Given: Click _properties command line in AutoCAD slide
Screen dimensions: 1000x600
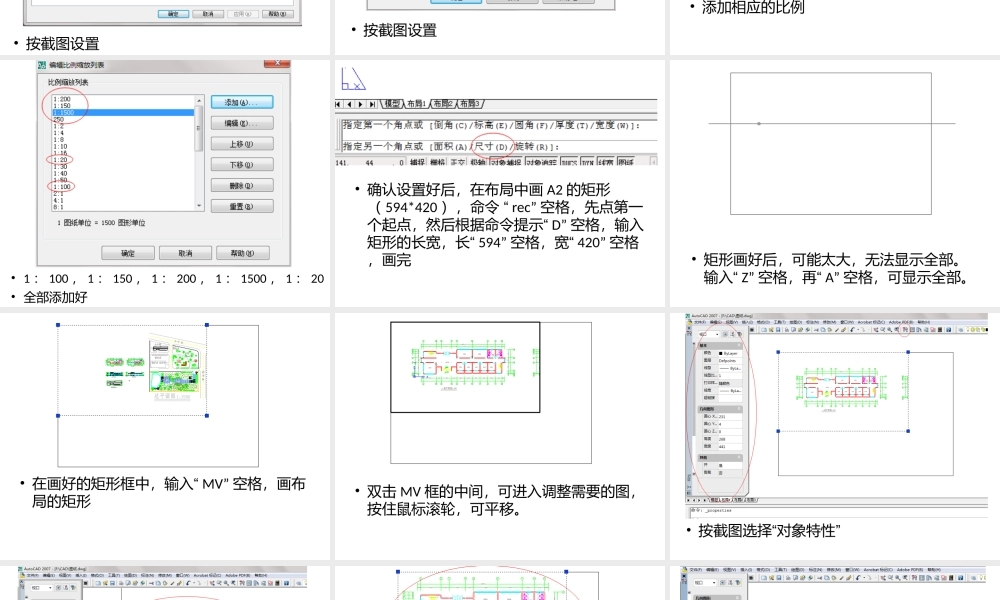Looking at the screenshot, I should click(x=837, y=510).
